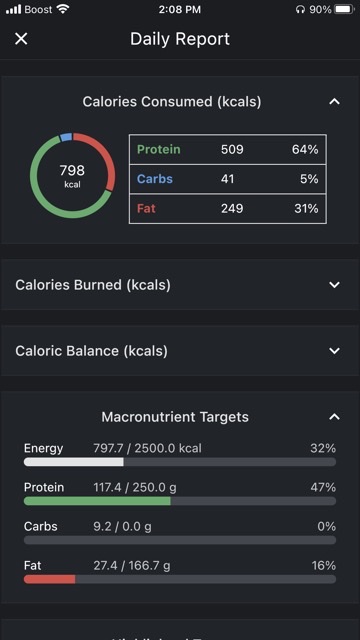Open the Calories Burned (kcals) heading
This screenshot has width=360, height=640.
coord(93,285)
